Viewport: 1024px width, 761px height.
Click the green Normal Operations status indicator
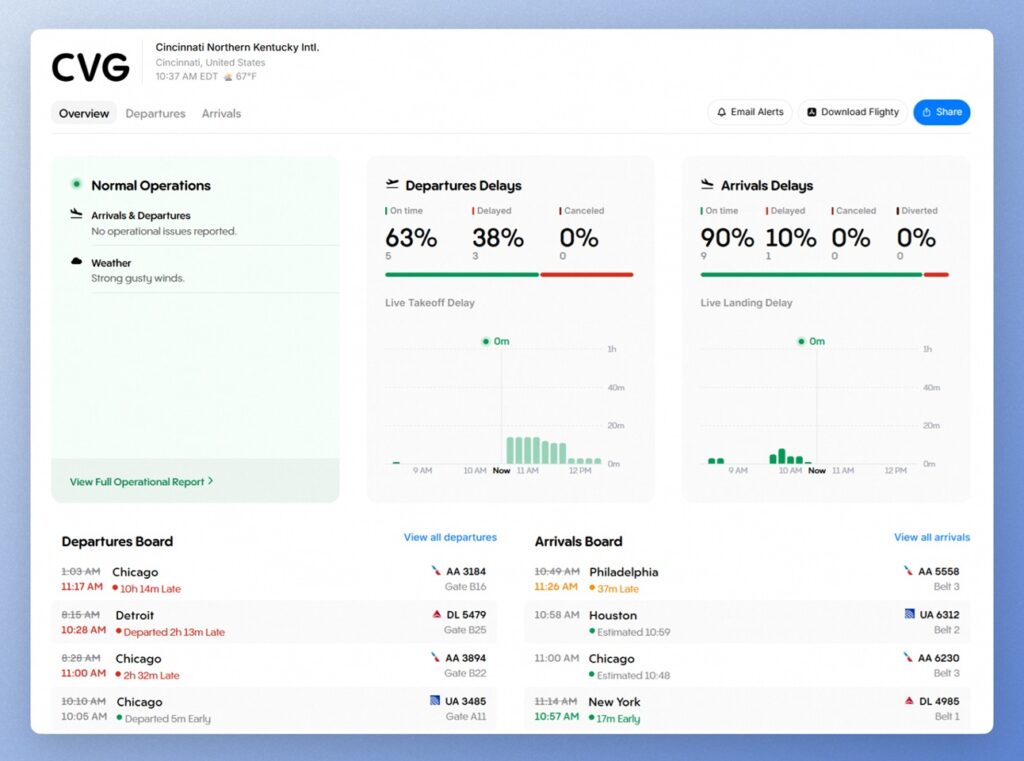[76, 184]
